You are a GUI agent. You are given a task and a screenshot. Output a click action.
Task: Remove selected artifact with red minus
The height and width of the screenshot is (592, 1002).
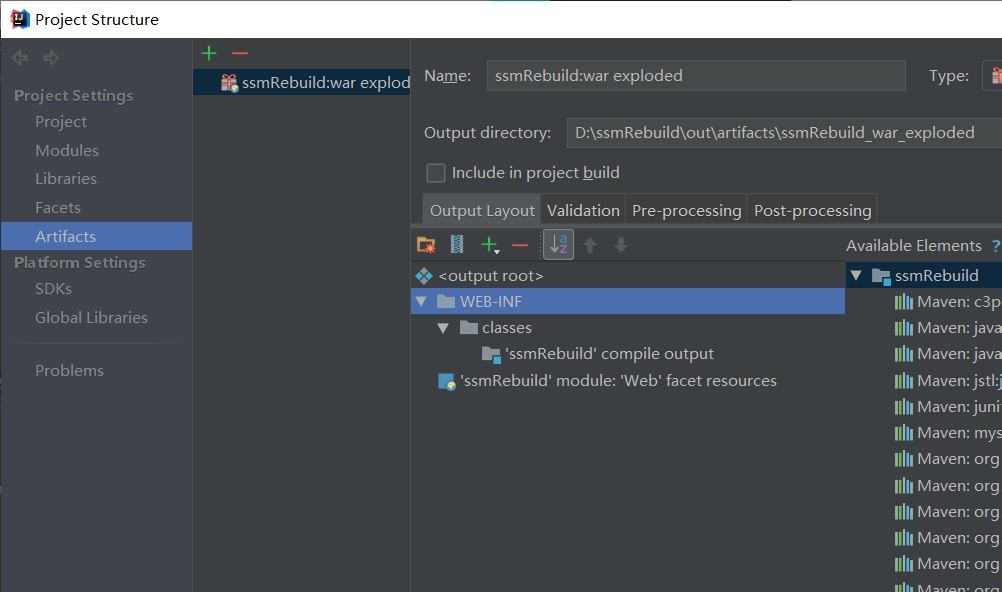(240, 53)
